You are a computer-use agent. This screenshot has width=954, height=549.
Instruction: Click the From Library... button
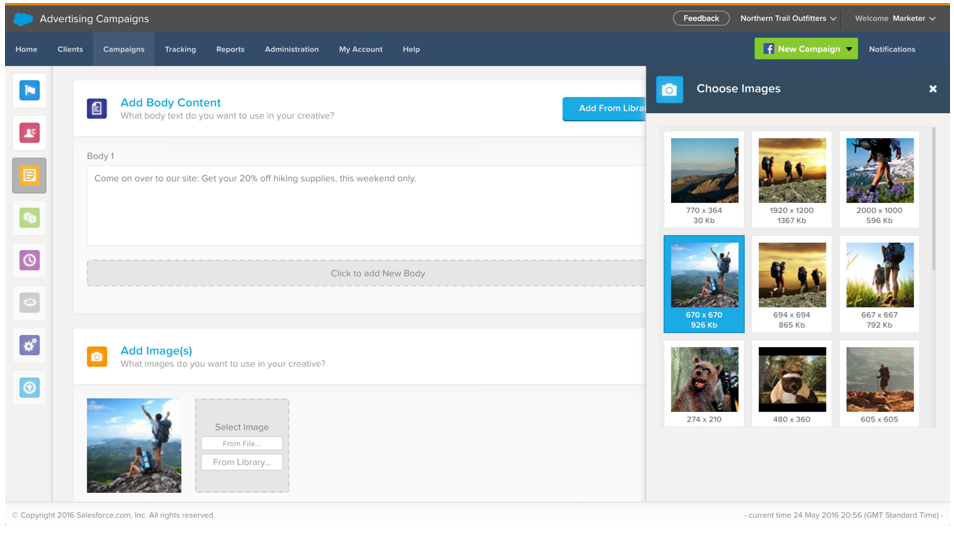tap(242, 462)
